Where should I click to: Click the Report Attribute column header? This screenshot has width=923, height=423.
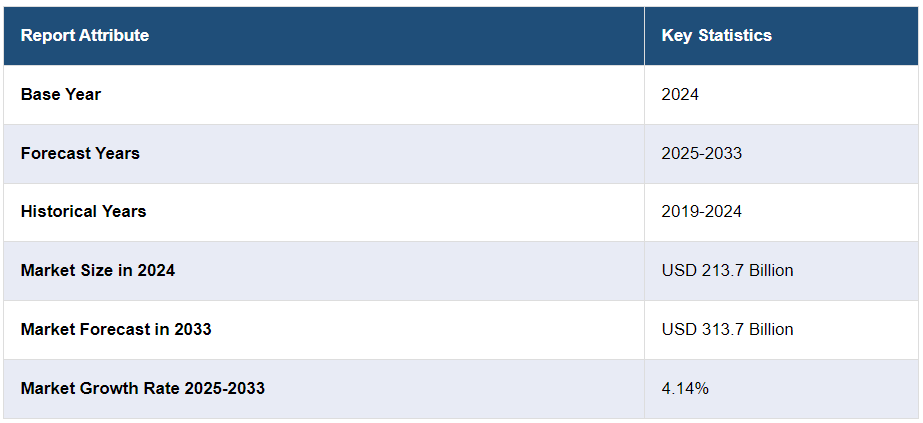pyautogui.click(x=85, y=36)
